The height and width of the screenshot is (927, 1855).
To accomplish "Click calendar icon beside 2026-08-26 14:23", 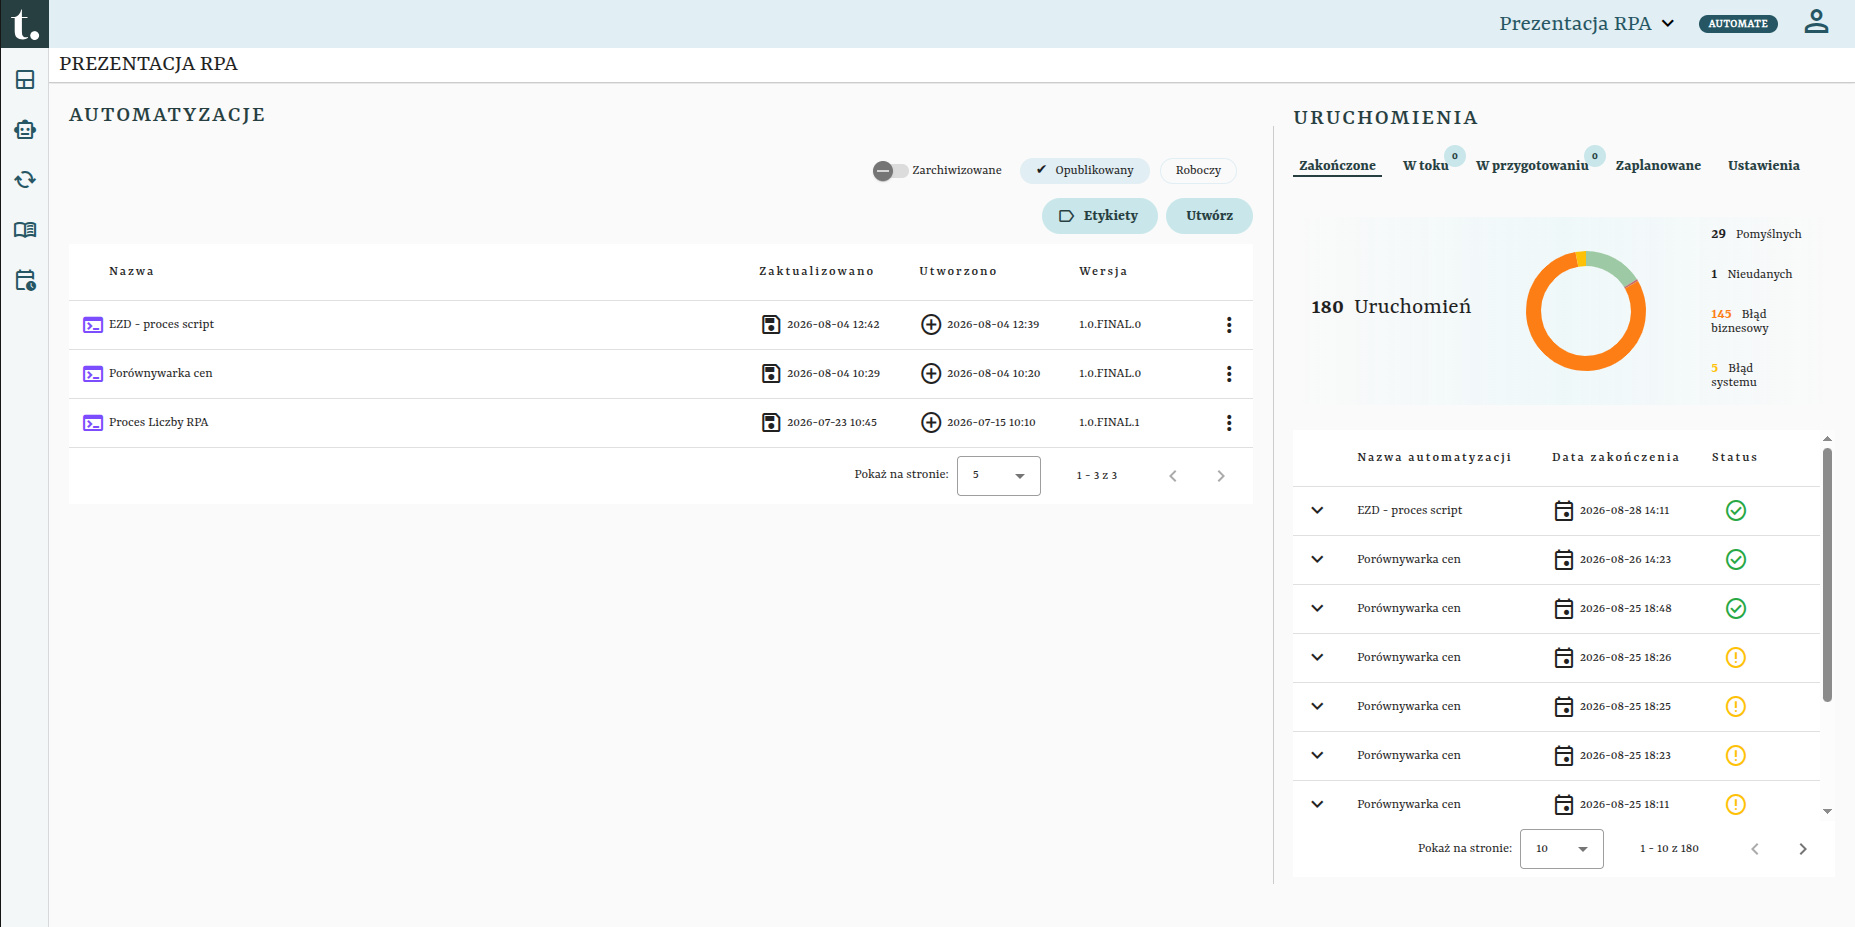I will [x=1564, y=560].
